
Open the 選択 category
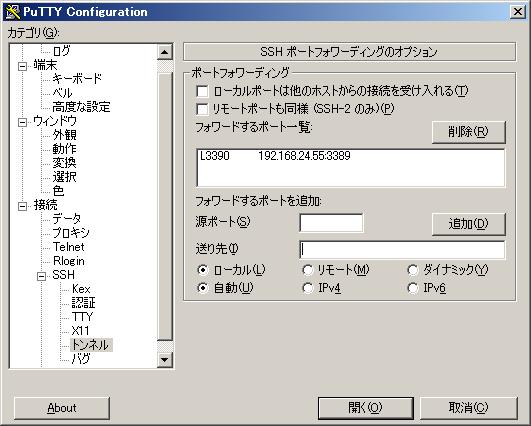(64, 177)
